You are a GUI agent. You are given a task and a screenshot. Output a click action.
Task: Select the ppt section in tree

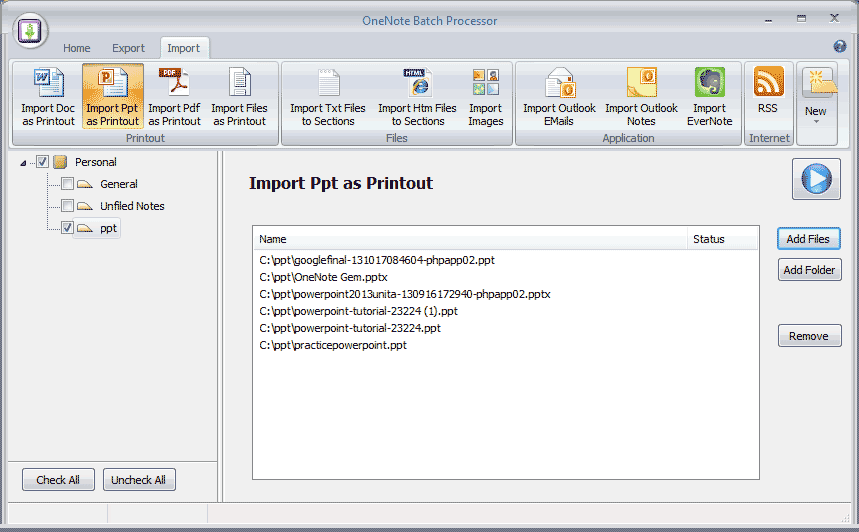point(108,228)
